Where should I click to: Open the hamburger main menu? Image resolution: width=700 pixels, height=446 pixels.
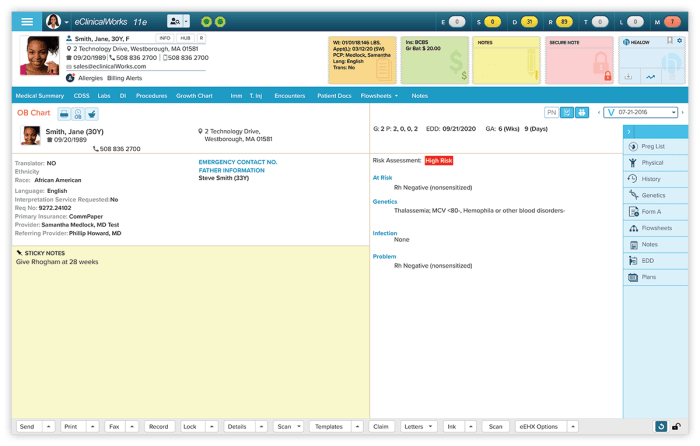(27, 21)
